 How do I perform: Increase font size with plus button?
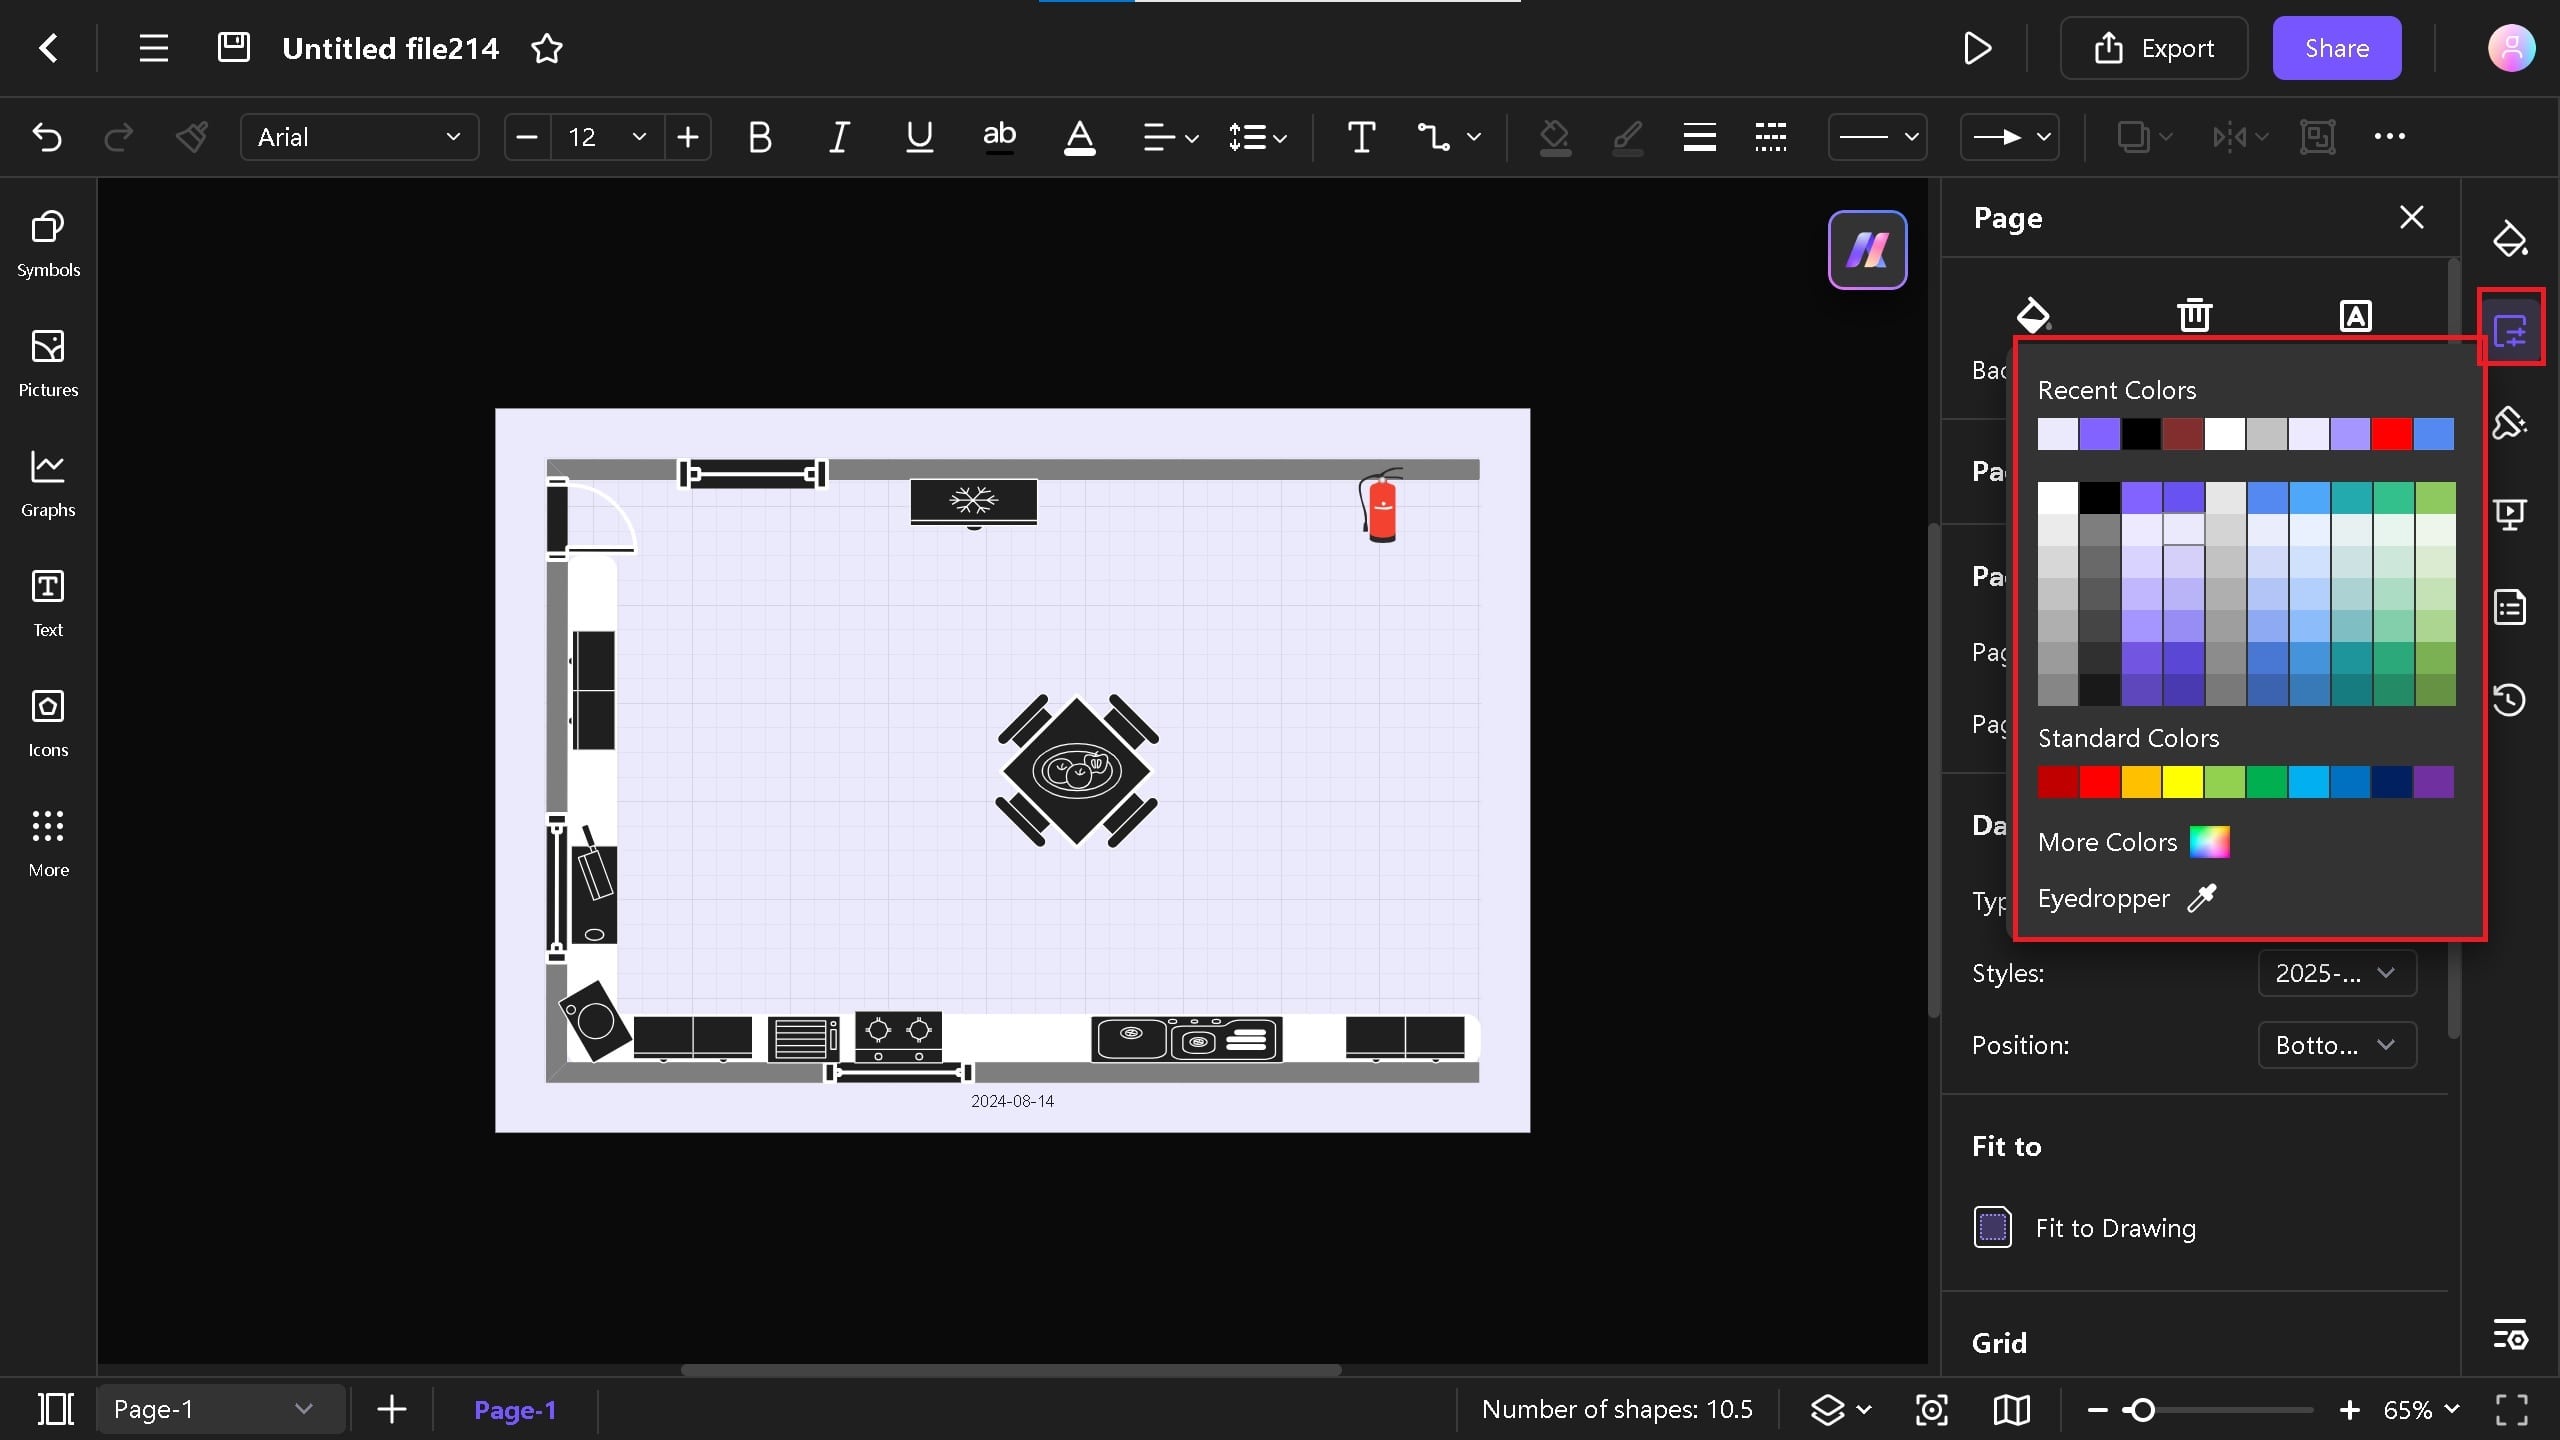pos(688,137)
